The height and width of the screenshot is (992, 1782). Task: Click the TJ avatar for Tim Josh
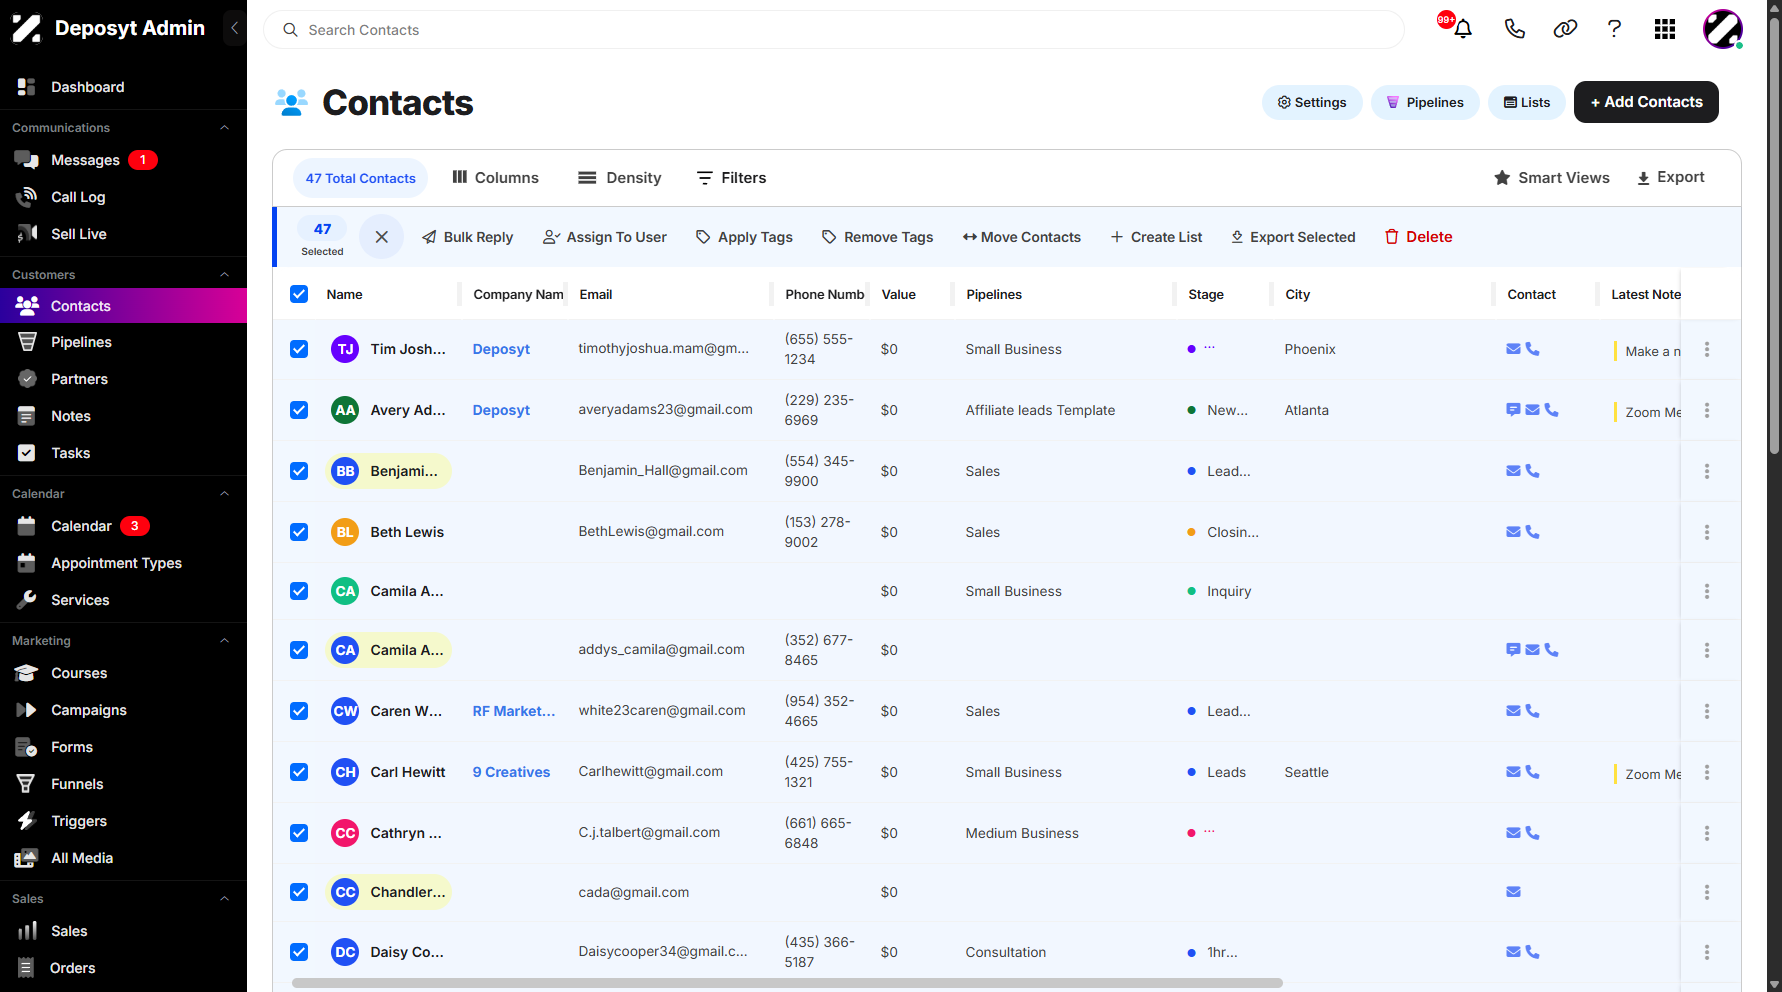(x=345, y=349)
